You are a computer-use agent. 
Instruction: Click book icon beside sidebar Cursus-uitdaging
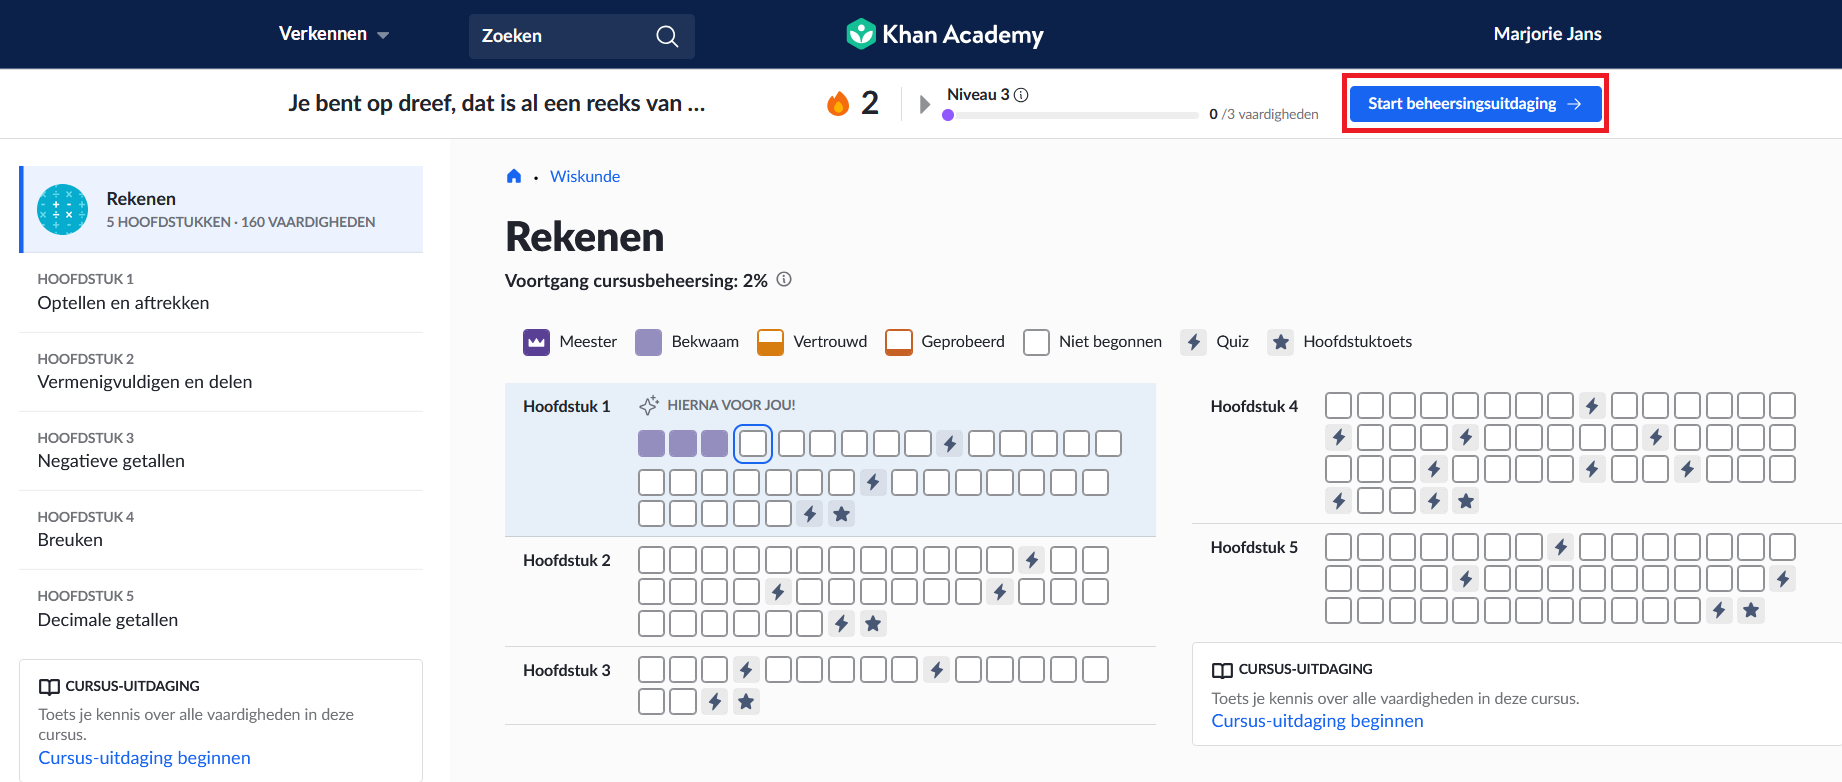click(49, 687)
